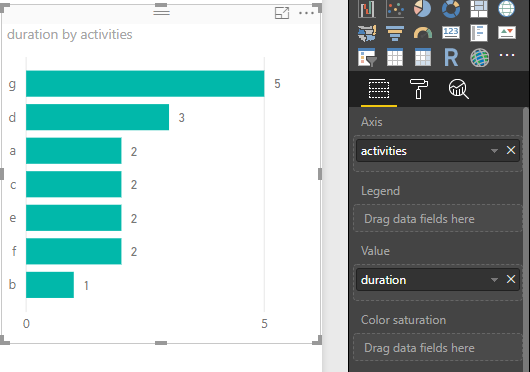Select the bar for activity c
530x372 pixels.
point(74,184)
